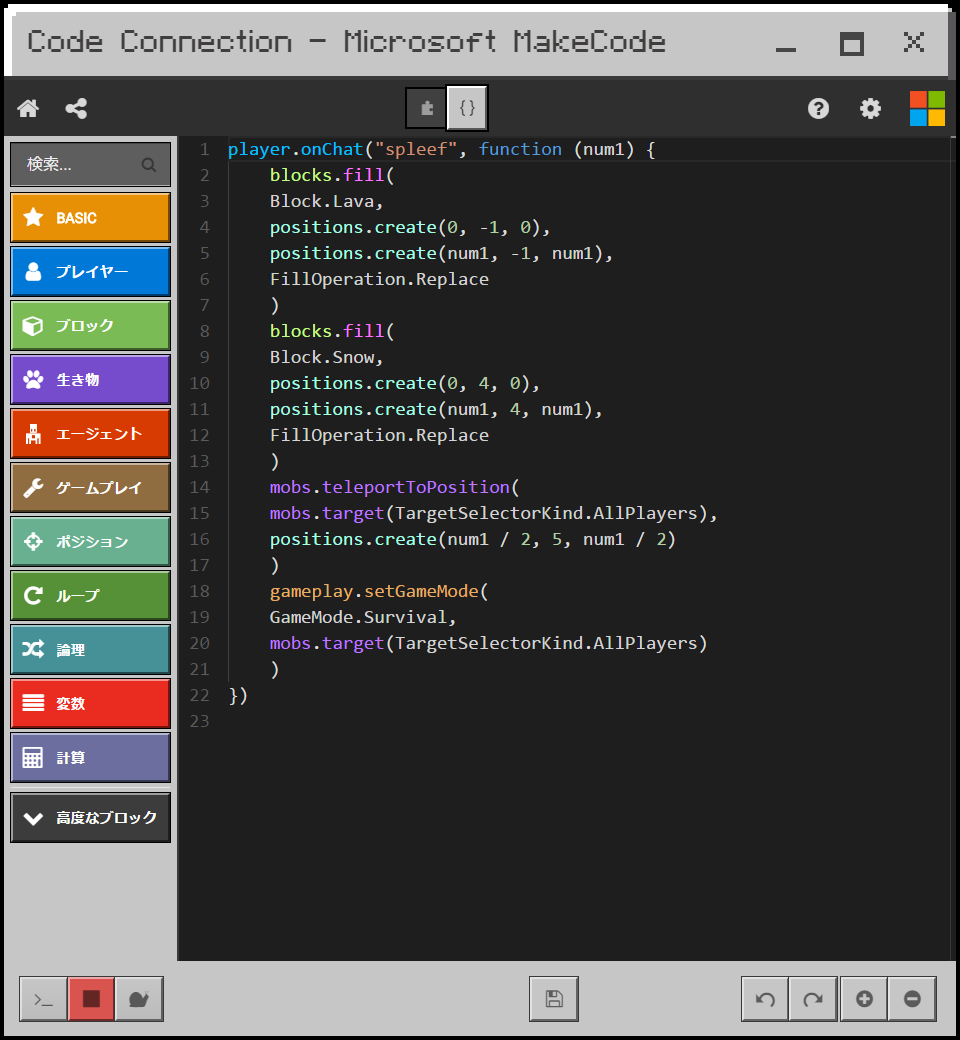The width and height of the screenshot is (960, 1040).
Task: Toggle the console terminal panel
Action: 42,998
